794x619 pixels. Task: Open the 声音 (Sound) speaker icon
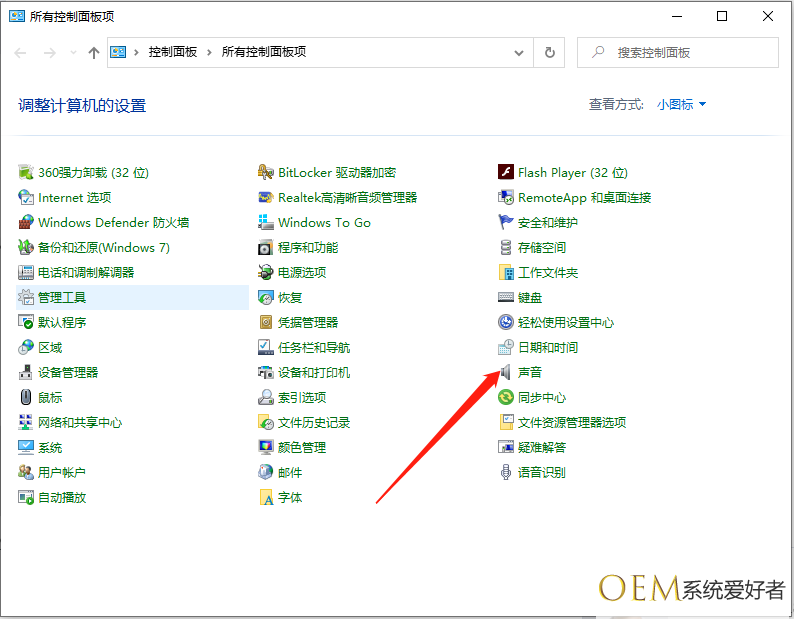pos(506,372)
